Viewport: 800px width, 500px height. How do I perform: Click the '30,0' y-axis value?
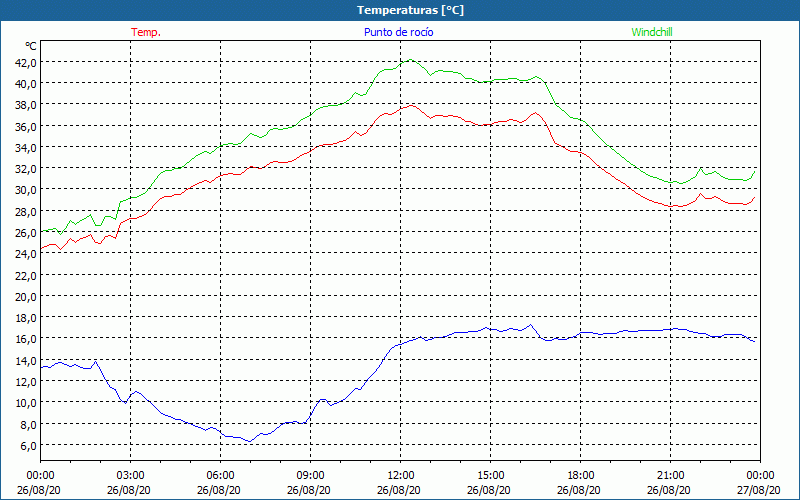click(x=27, y=190)
